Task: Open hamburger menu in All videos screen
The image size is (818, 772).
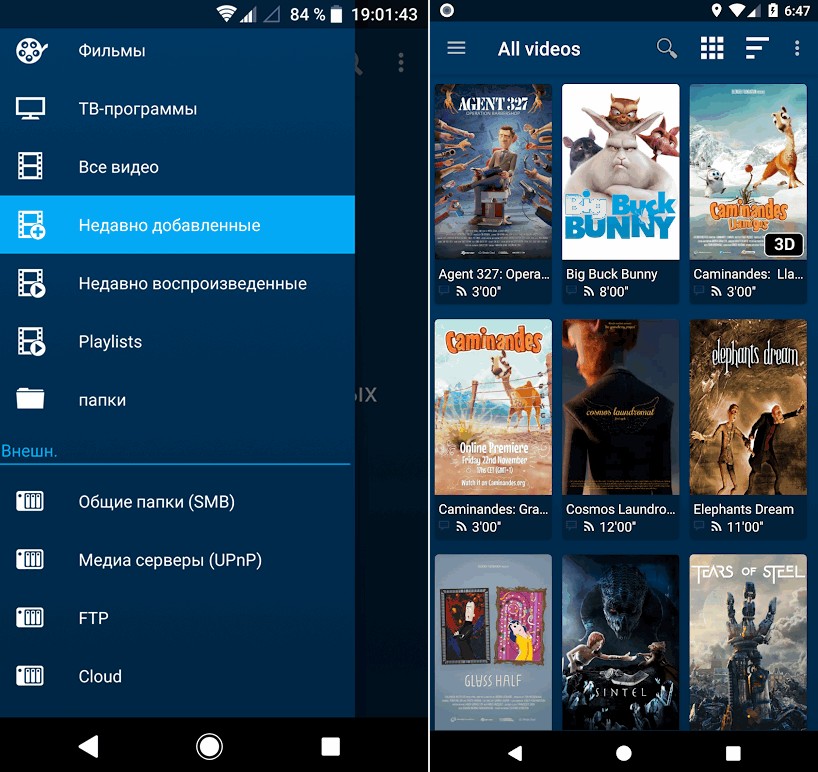Action: (456, 48)
